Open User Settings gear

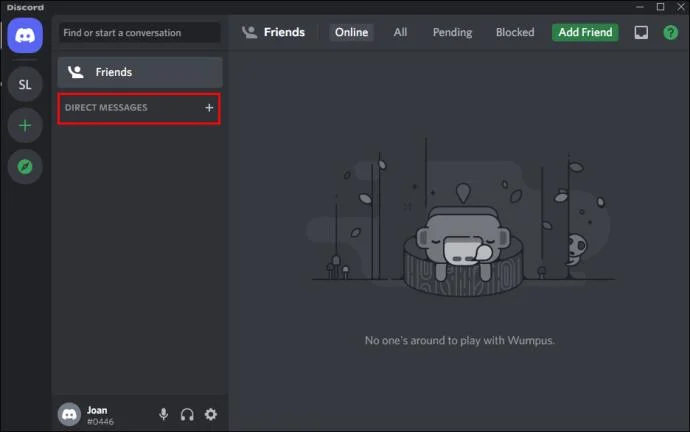pyautogui.click(x=211, y=414)
